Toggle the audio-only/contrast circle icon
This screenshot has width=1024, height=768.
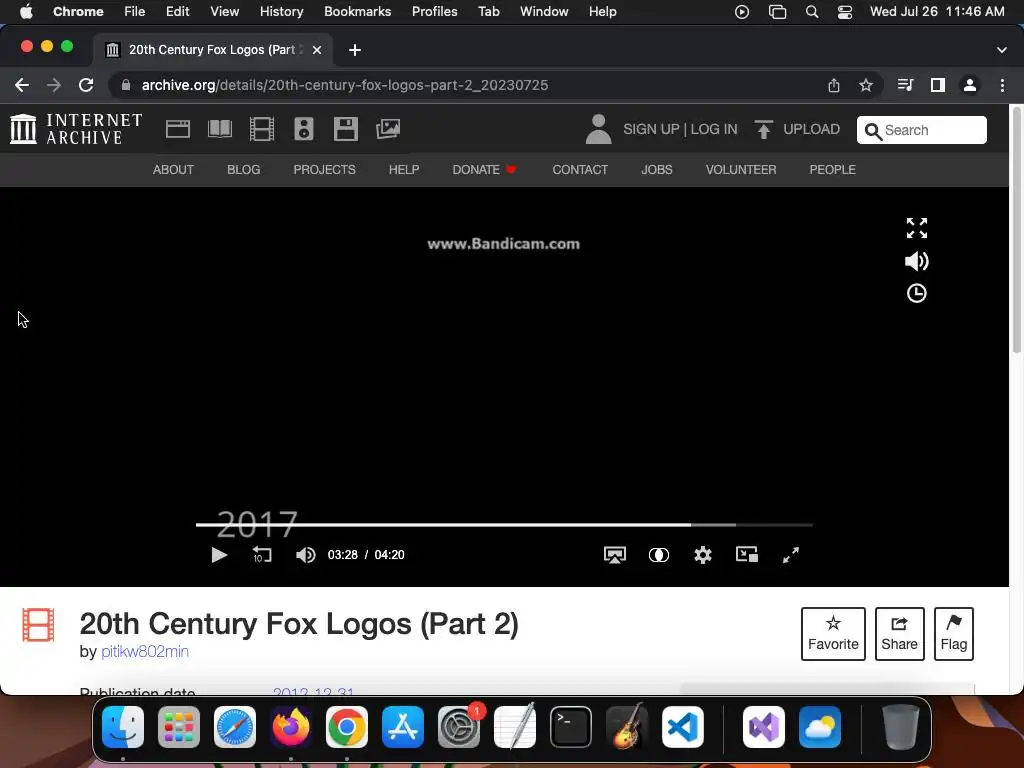point(659,555)
